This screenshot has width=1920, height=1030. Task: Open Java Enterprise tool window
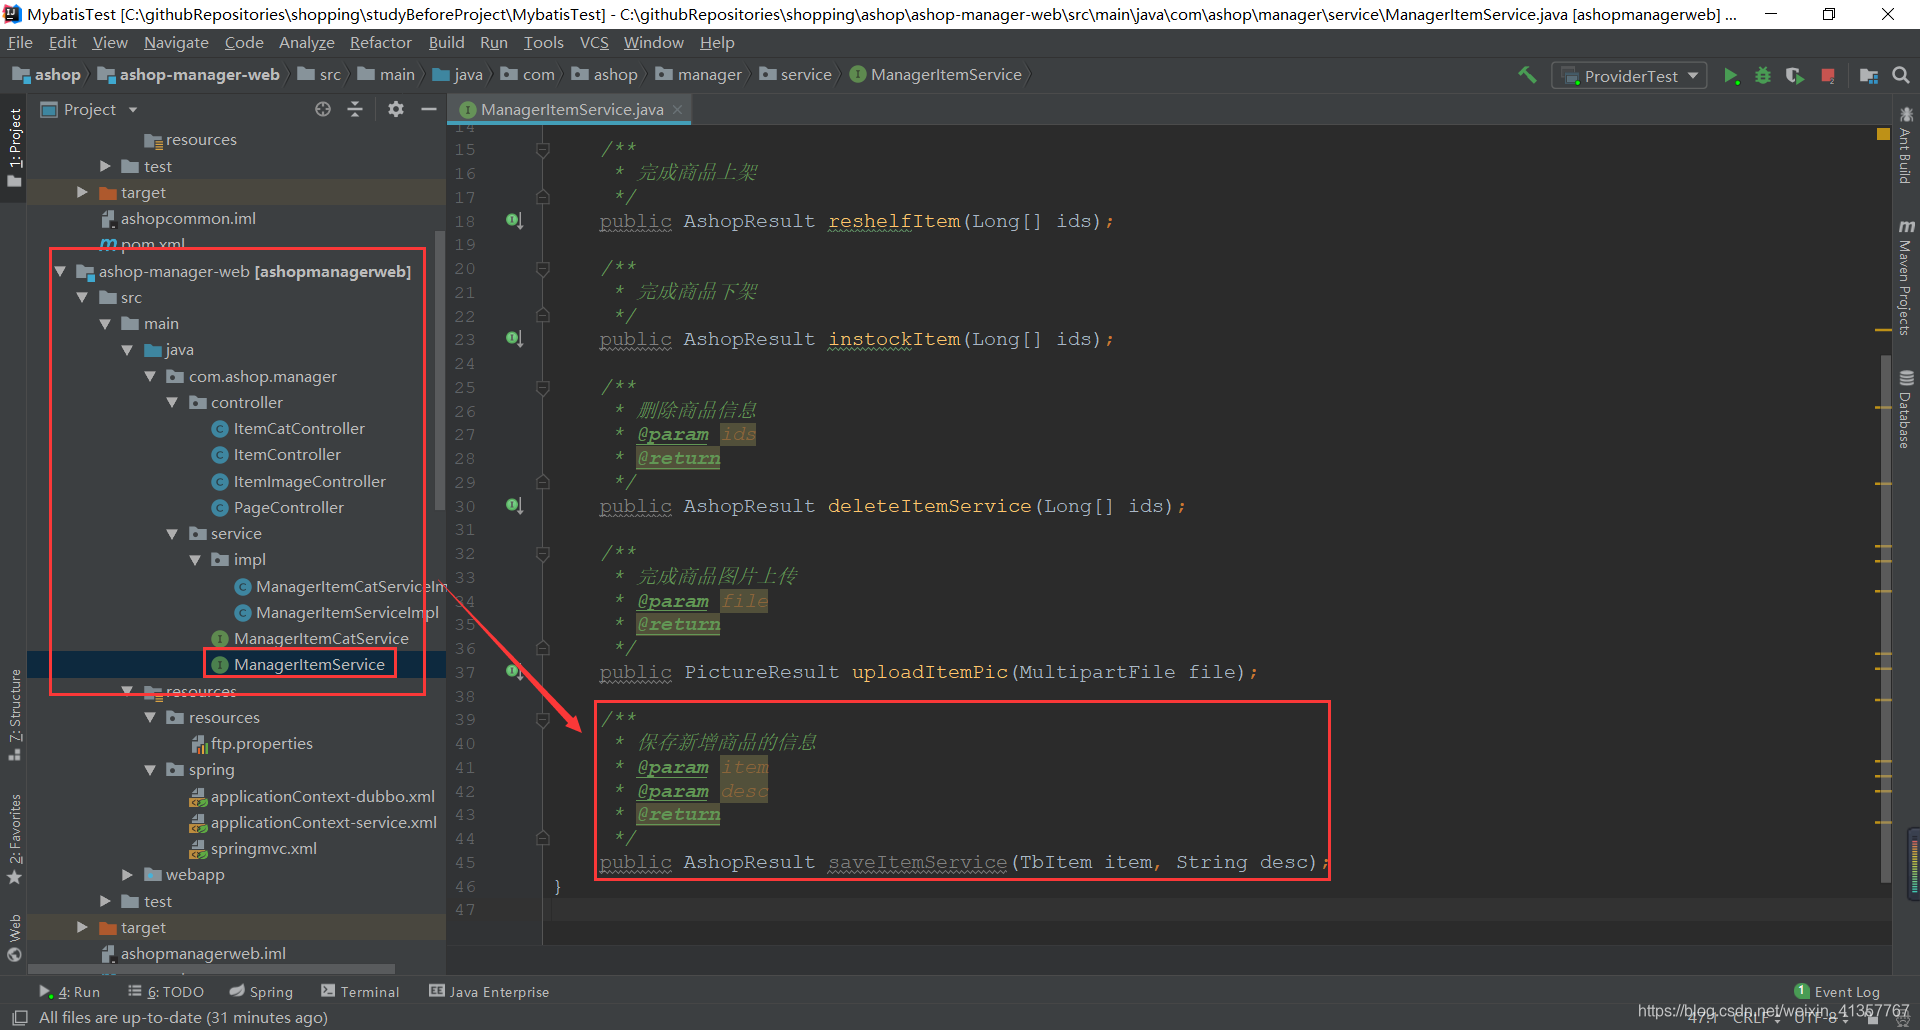tap(489, 992)
